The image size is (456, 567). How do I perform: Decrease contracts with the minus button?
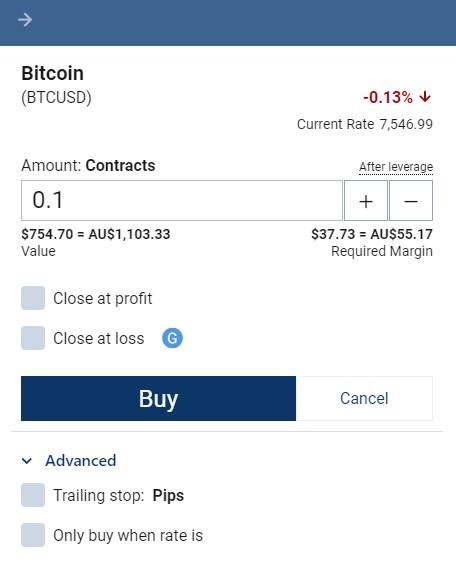click(411, 201)
